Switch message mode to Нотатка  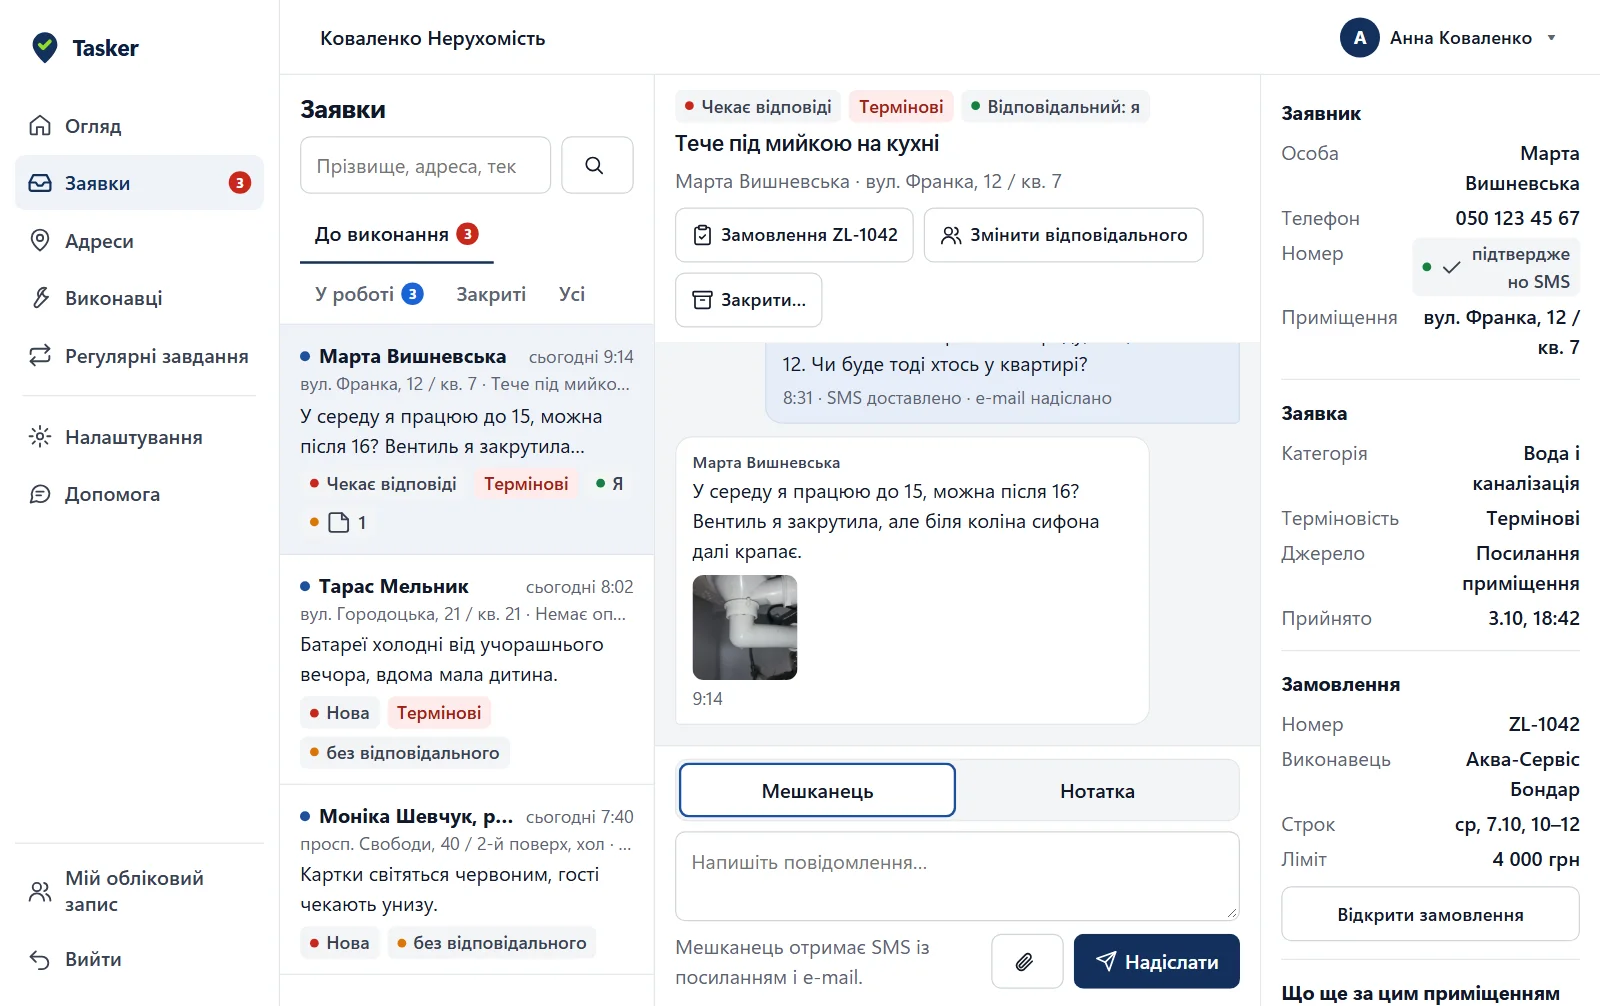point(1097,791)
